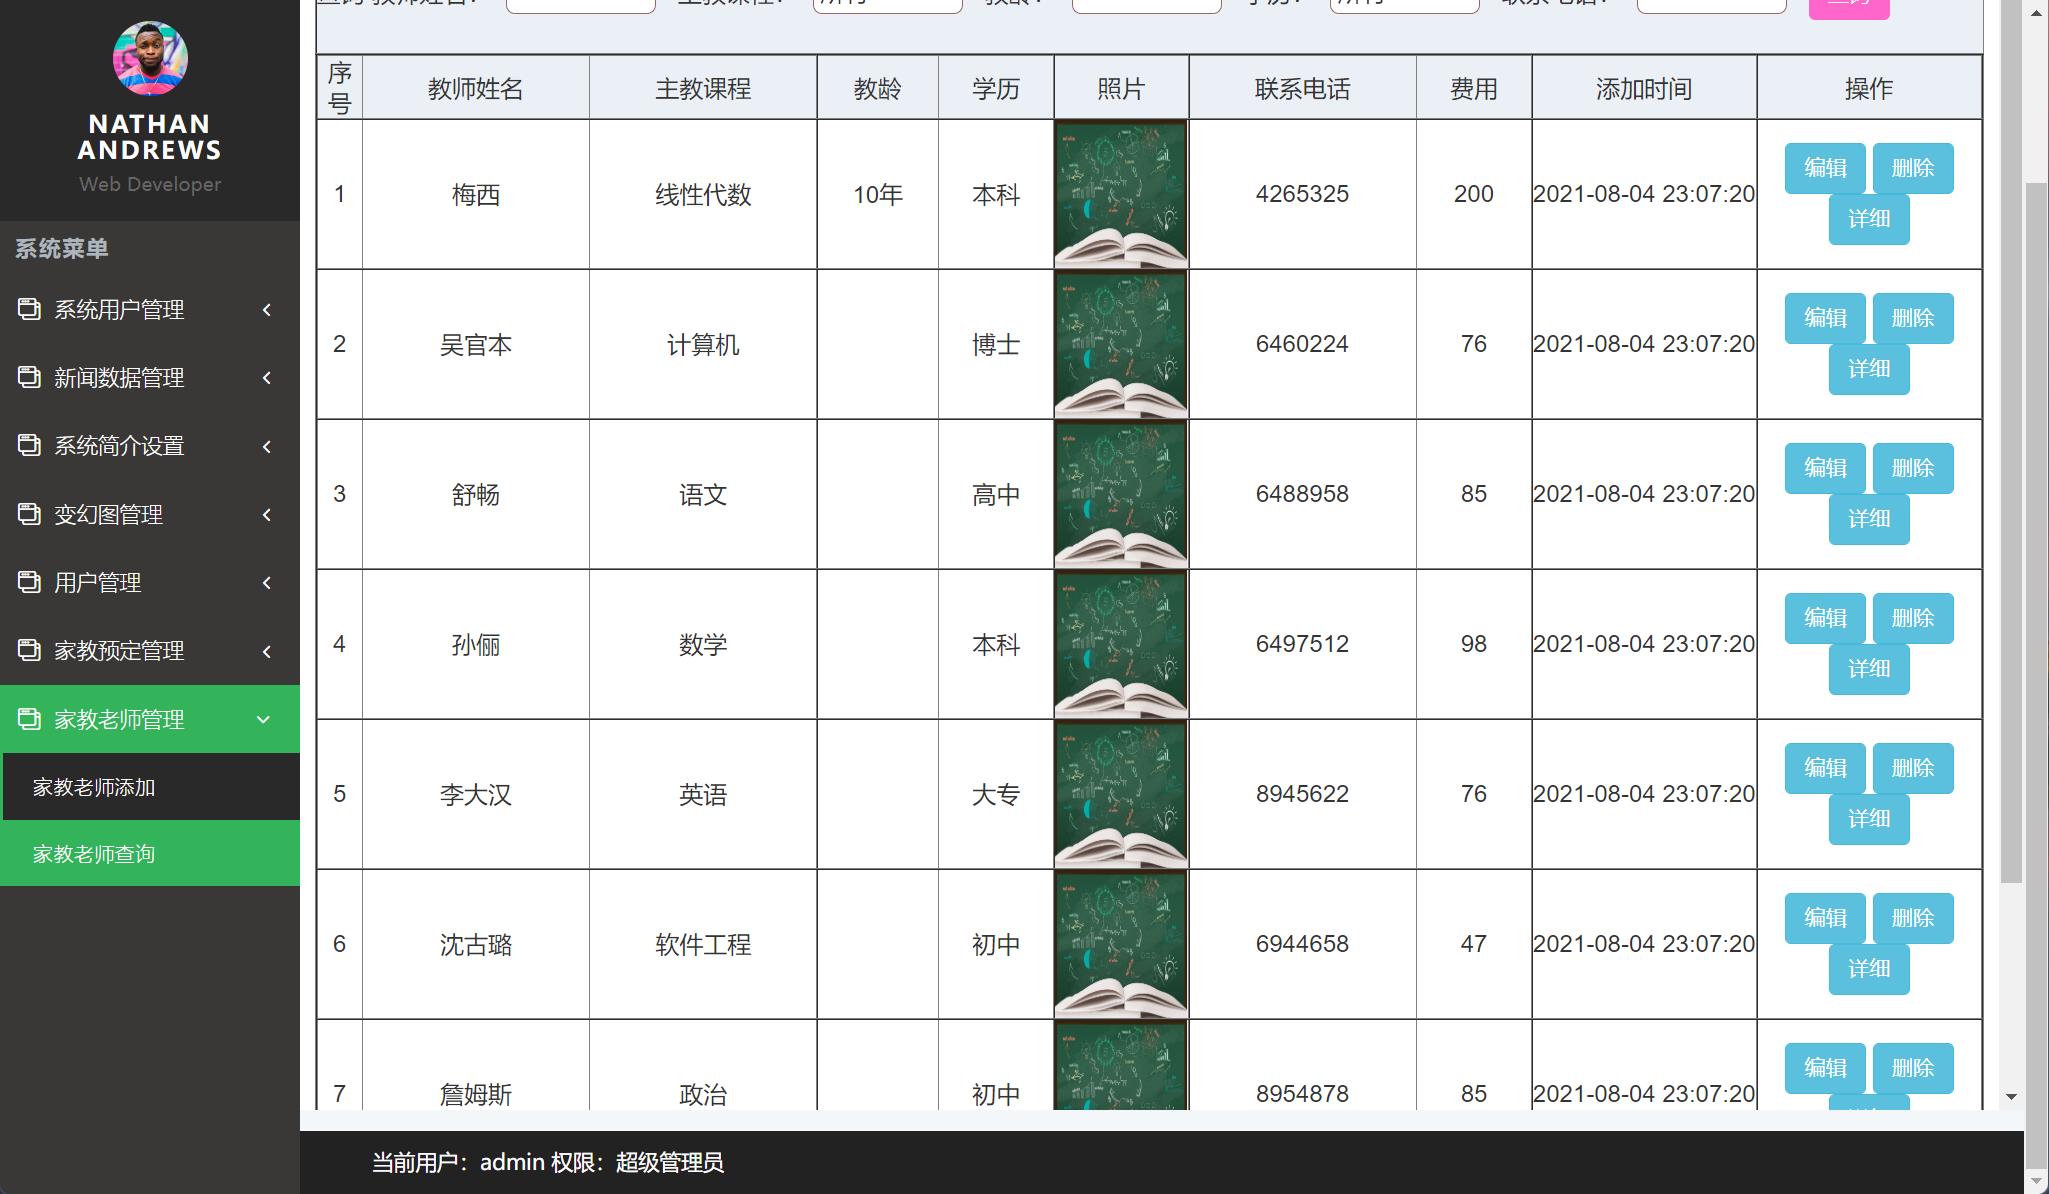Screen dimensions: 2049x1194
Task: Open the 学历 filter dropdown
Action: 1404,6
